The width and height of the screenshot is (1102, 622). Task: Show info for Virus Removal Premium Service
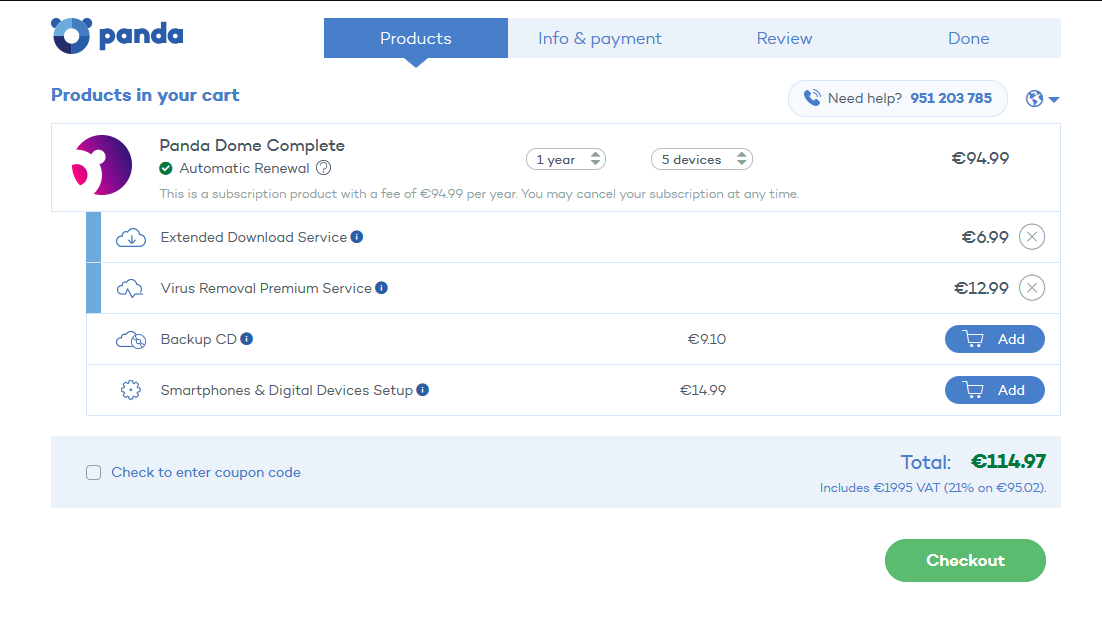coord(382,287)
